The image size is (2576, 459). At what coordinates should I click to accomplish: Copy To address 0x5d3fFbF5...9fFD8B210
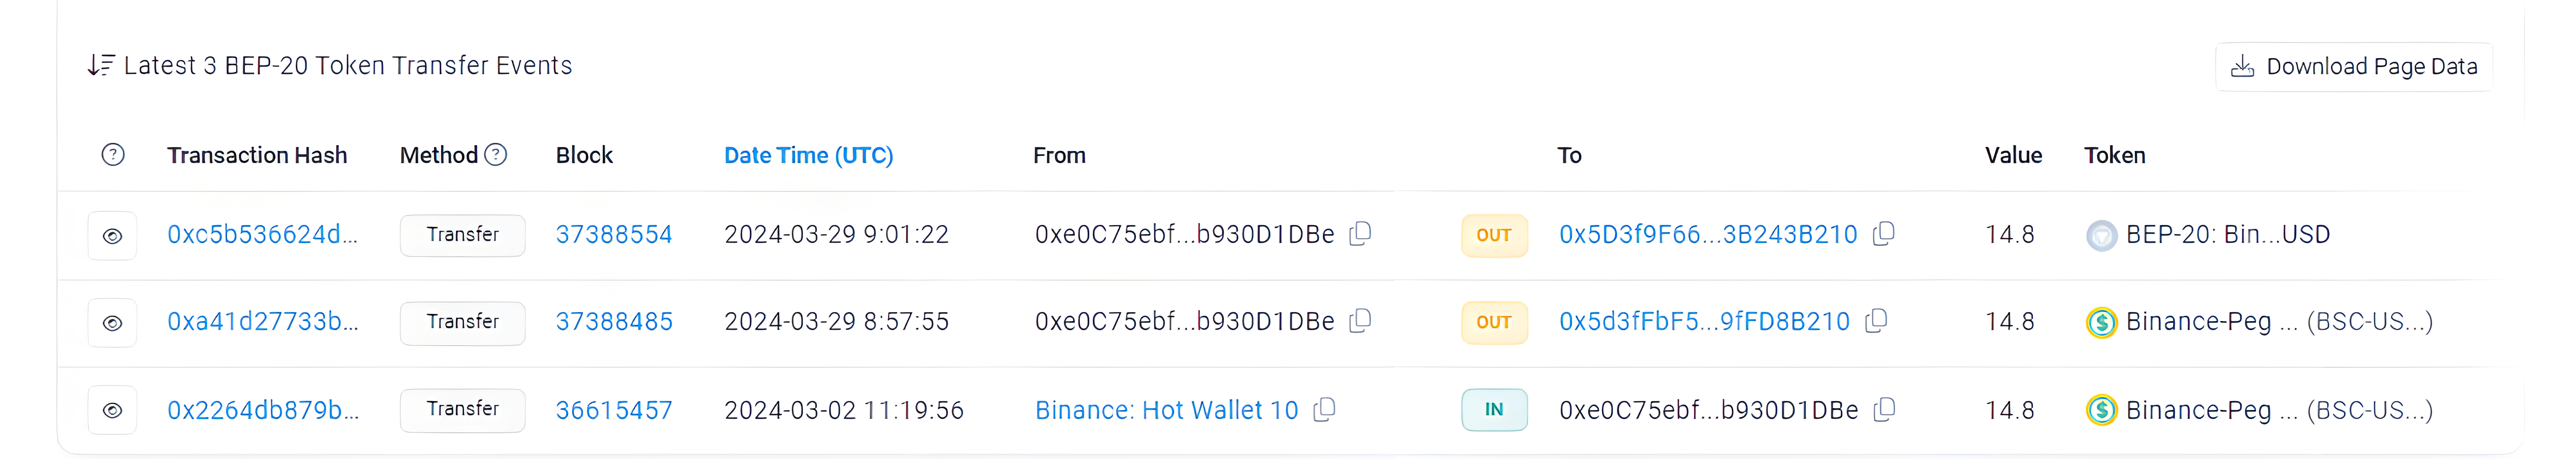(1876, 321)
